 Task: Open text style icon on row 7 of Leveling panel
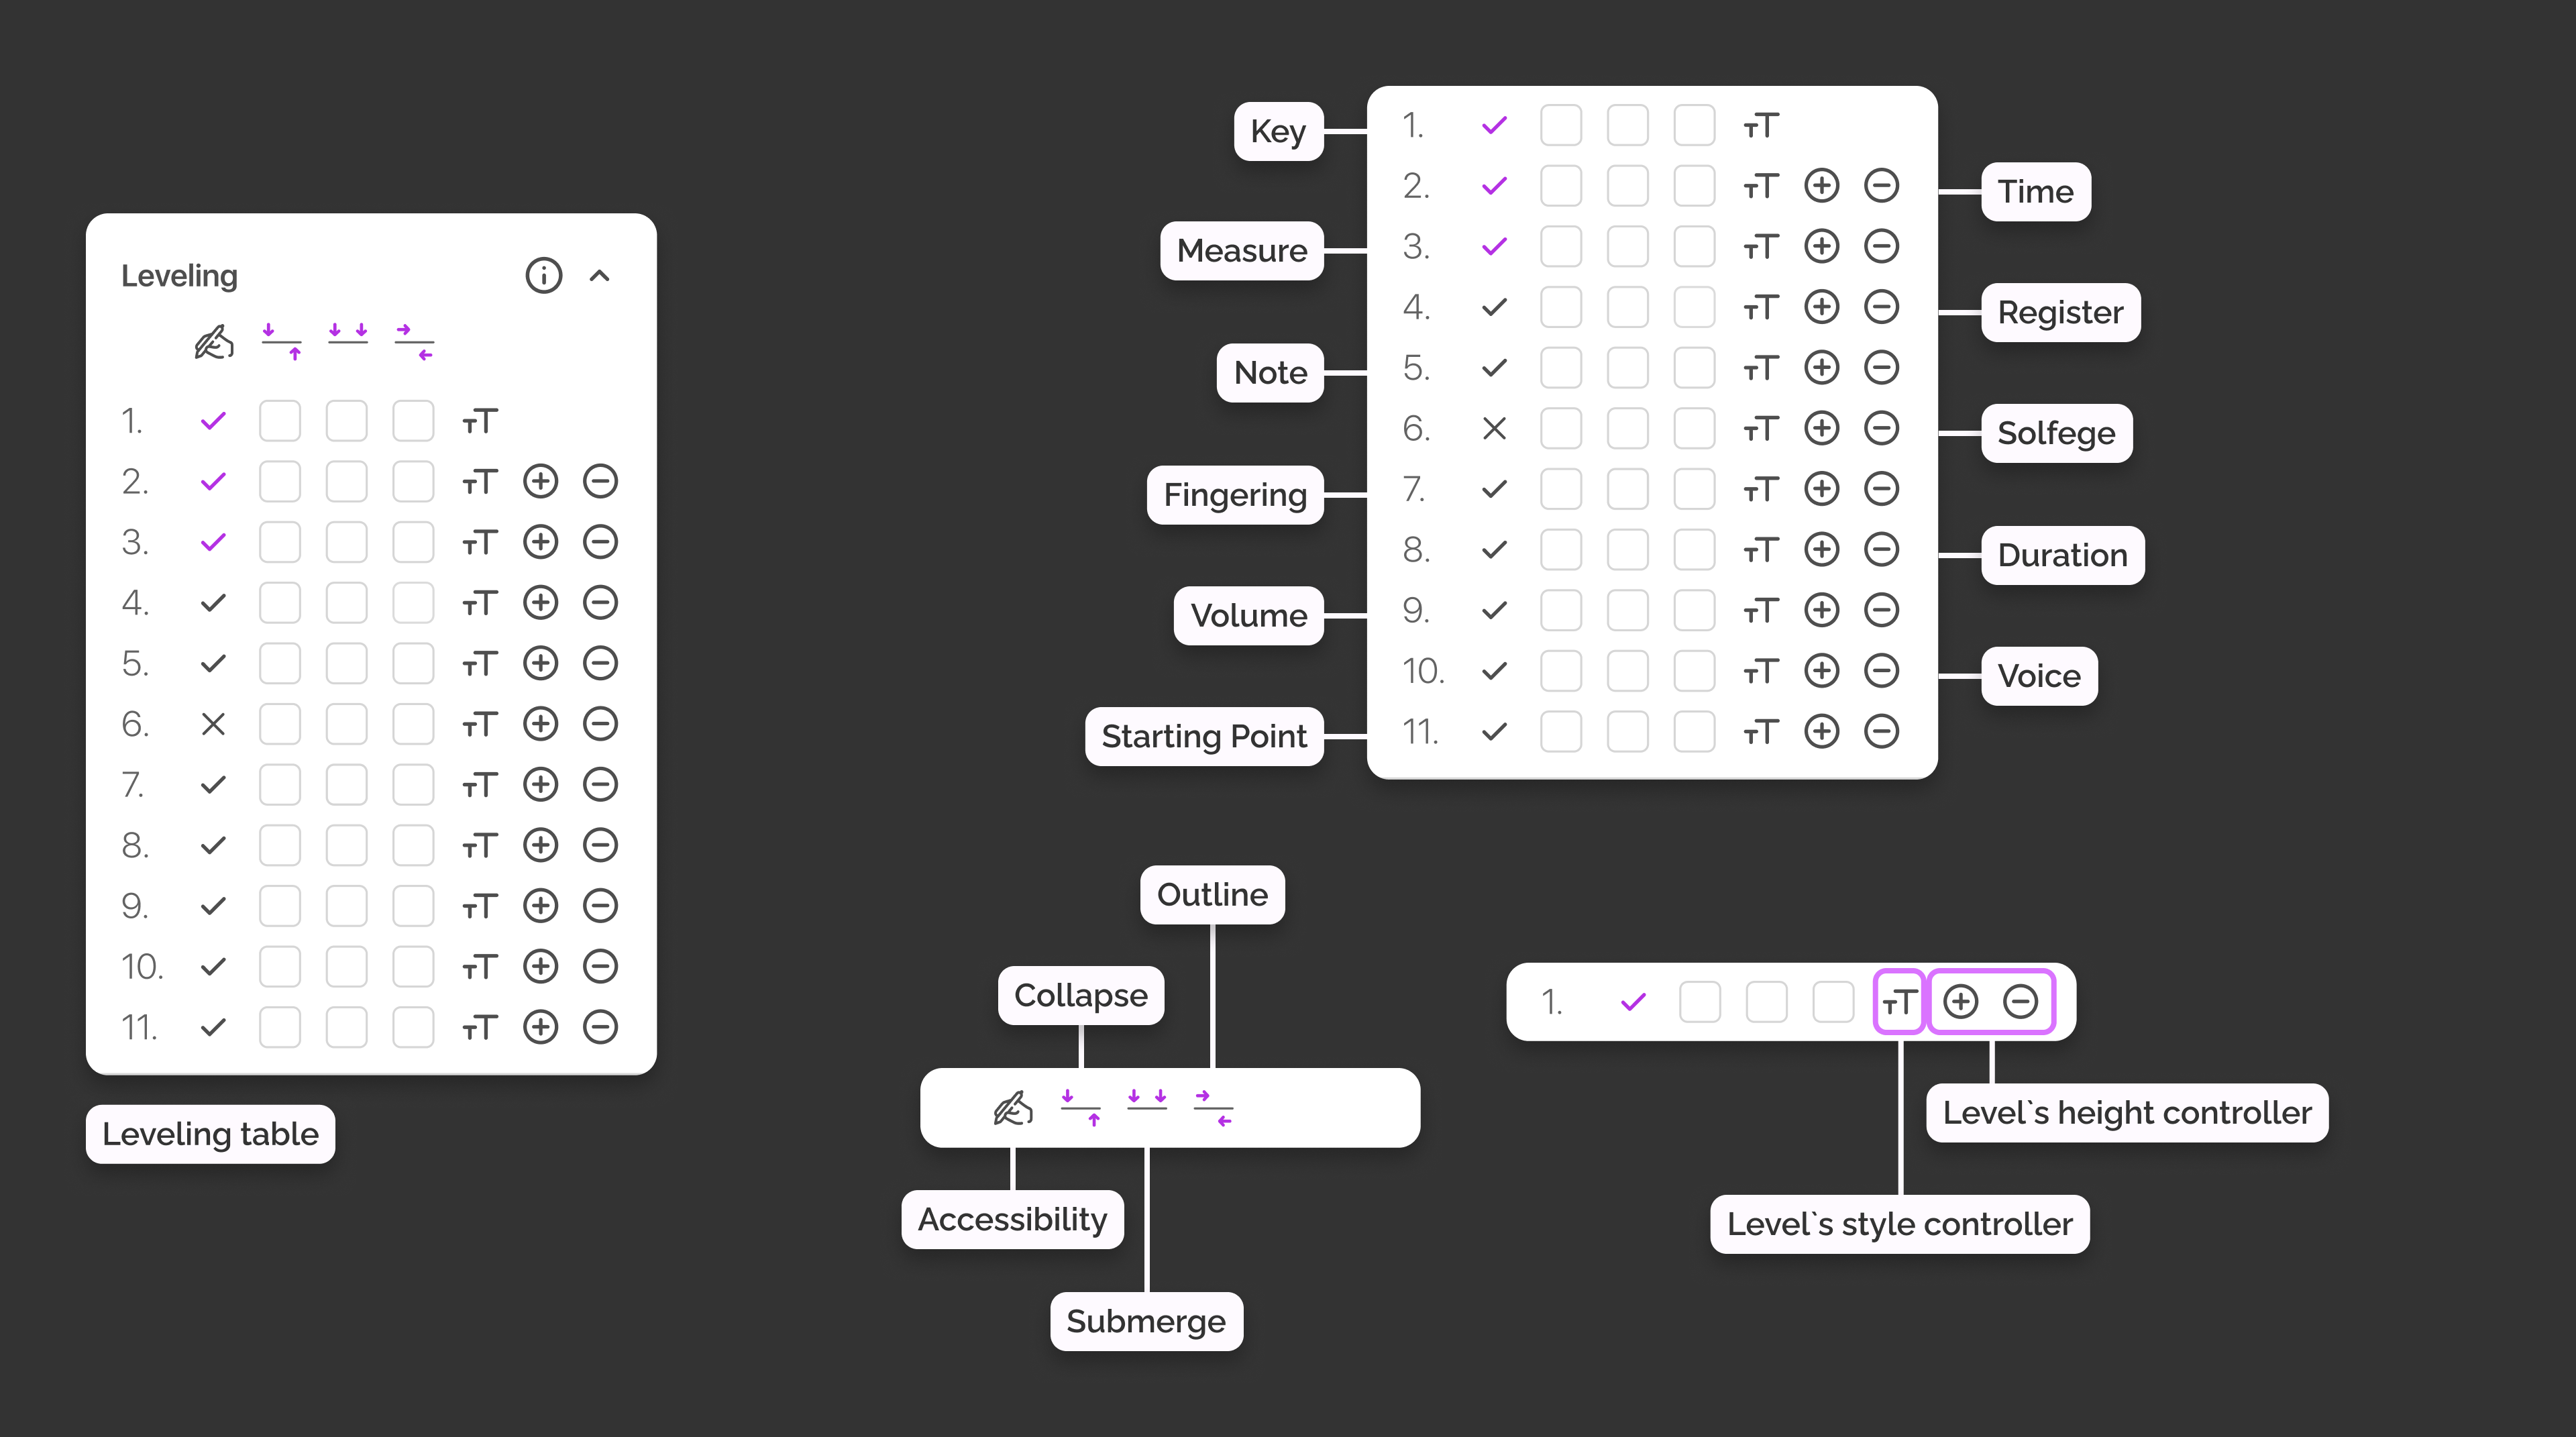(480, 786)
